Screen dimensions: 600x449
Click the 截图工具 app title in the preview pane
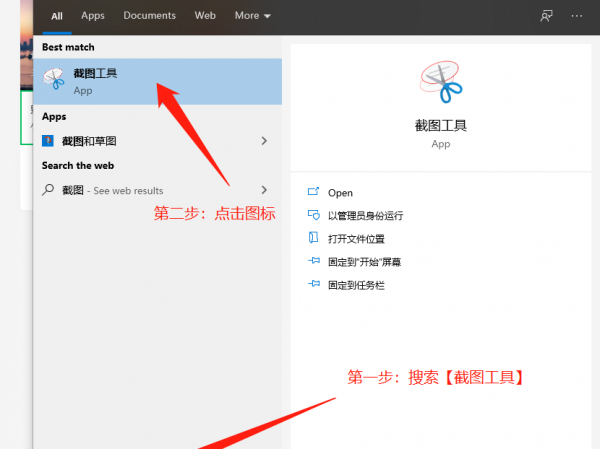[x=441, y=126]
